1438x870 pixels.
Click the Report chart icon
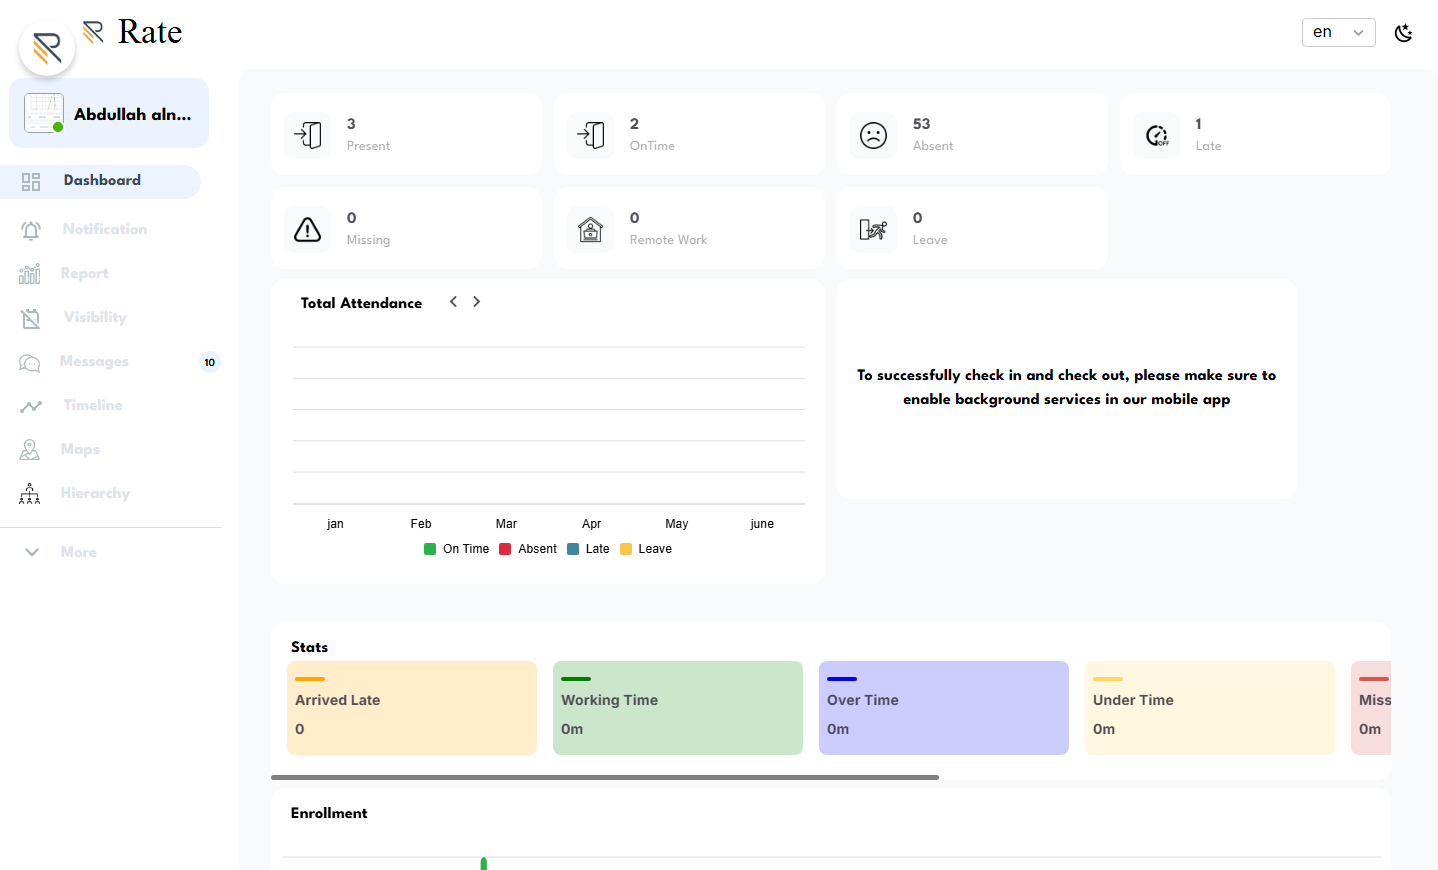click(30, 274)
